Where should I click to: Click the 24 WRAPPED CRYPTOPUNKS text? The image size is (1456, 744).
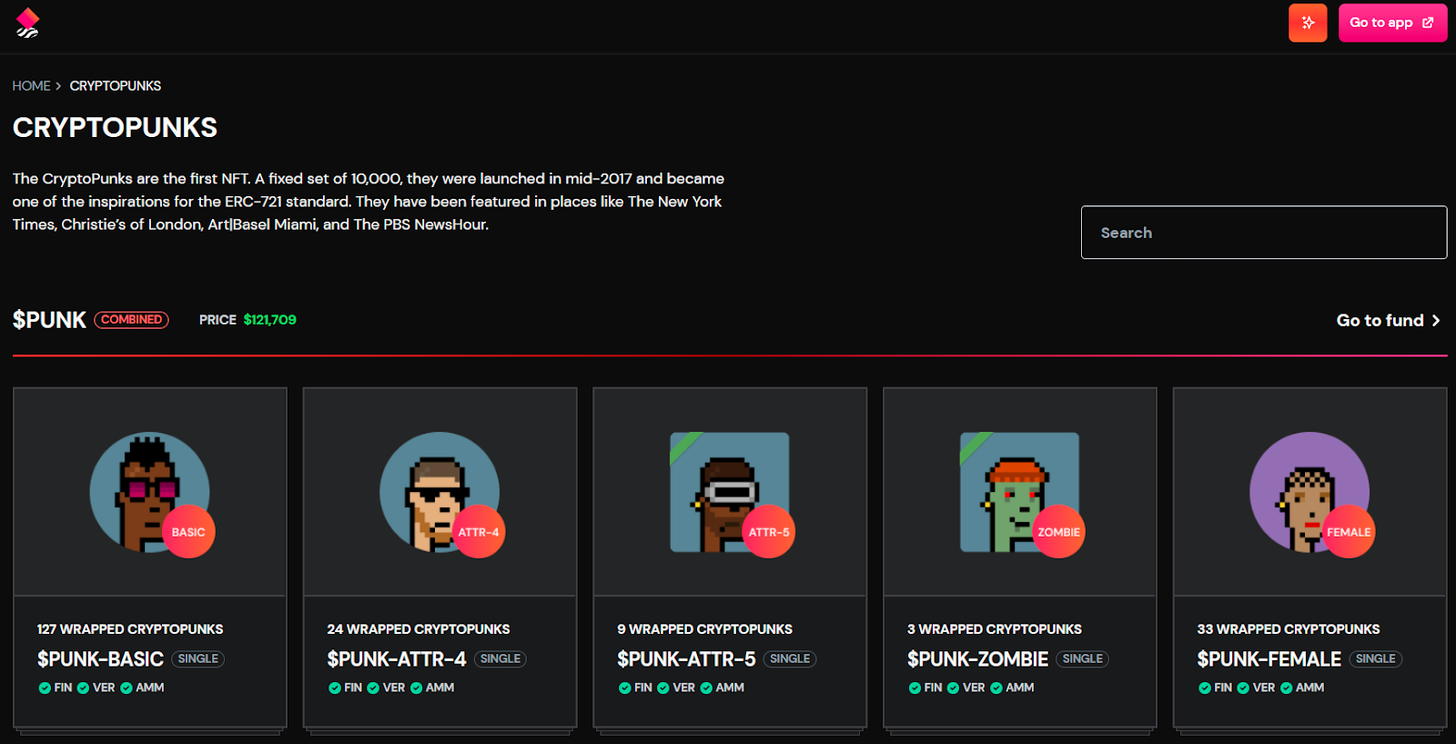point(418,629)
